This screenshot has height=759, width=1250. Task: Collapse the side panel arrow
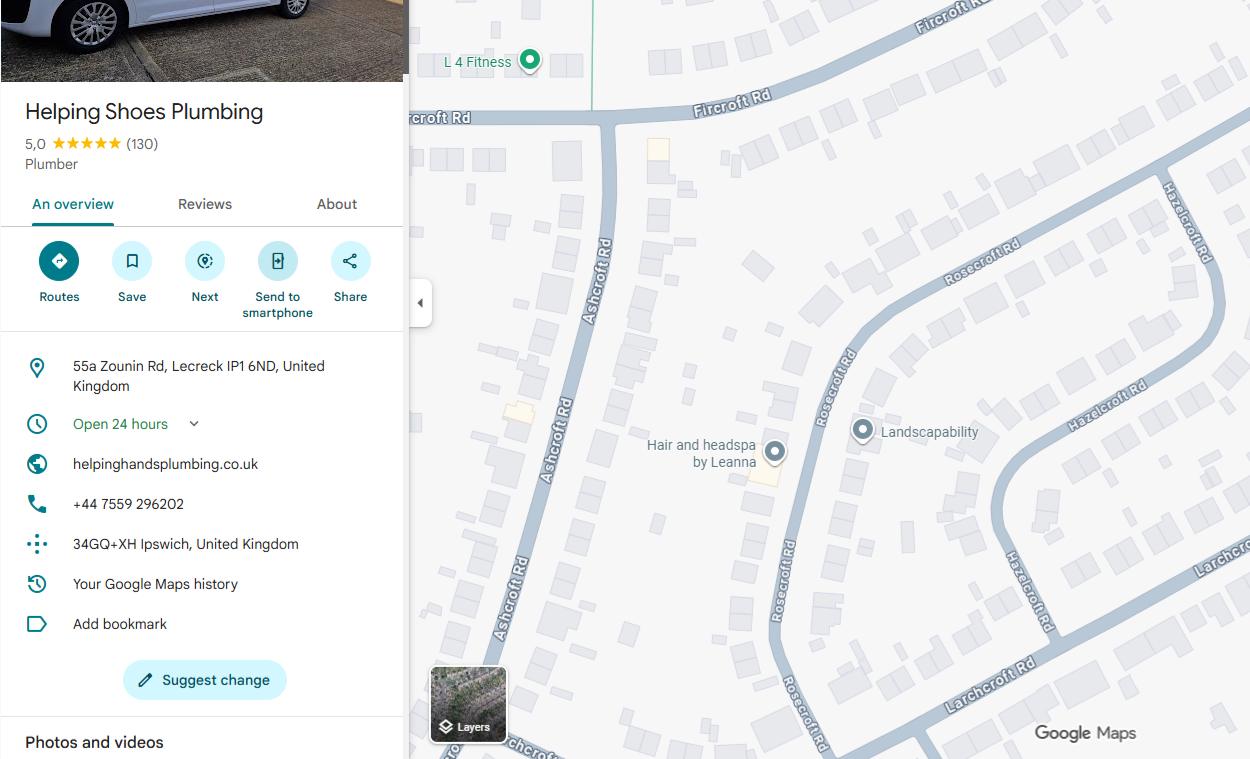pos(420,303)
